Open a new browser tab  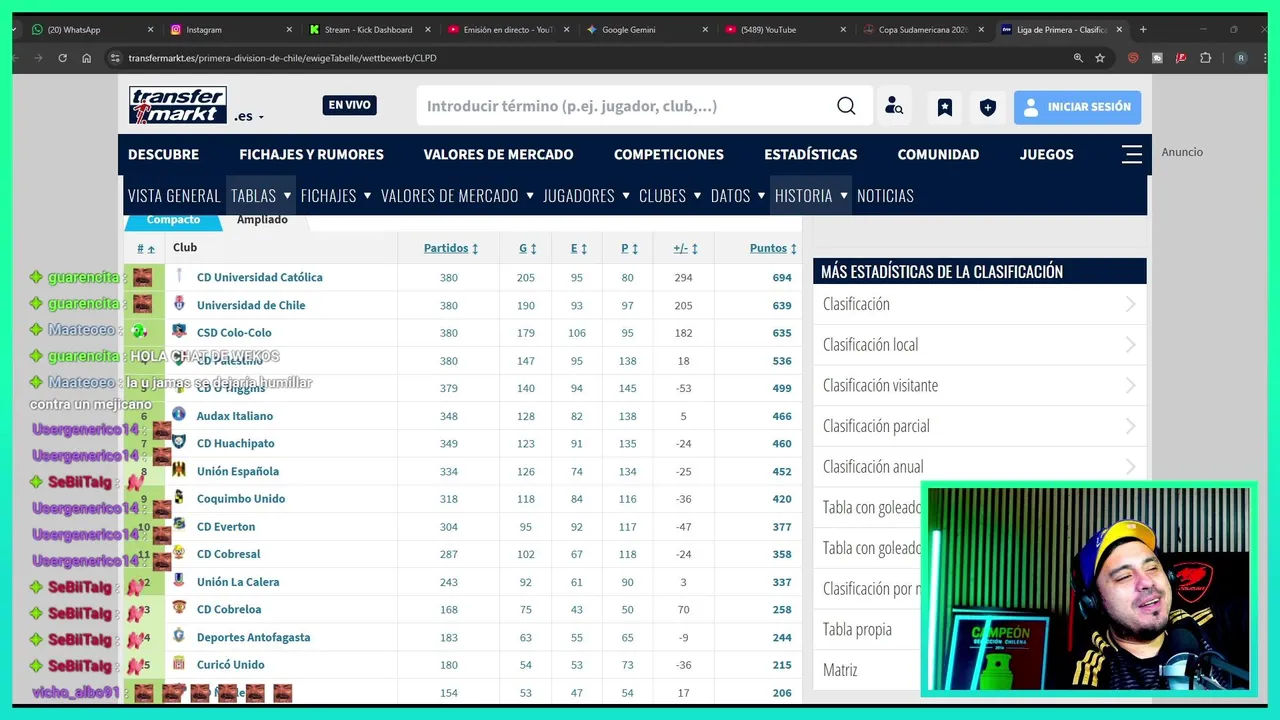1143,30
